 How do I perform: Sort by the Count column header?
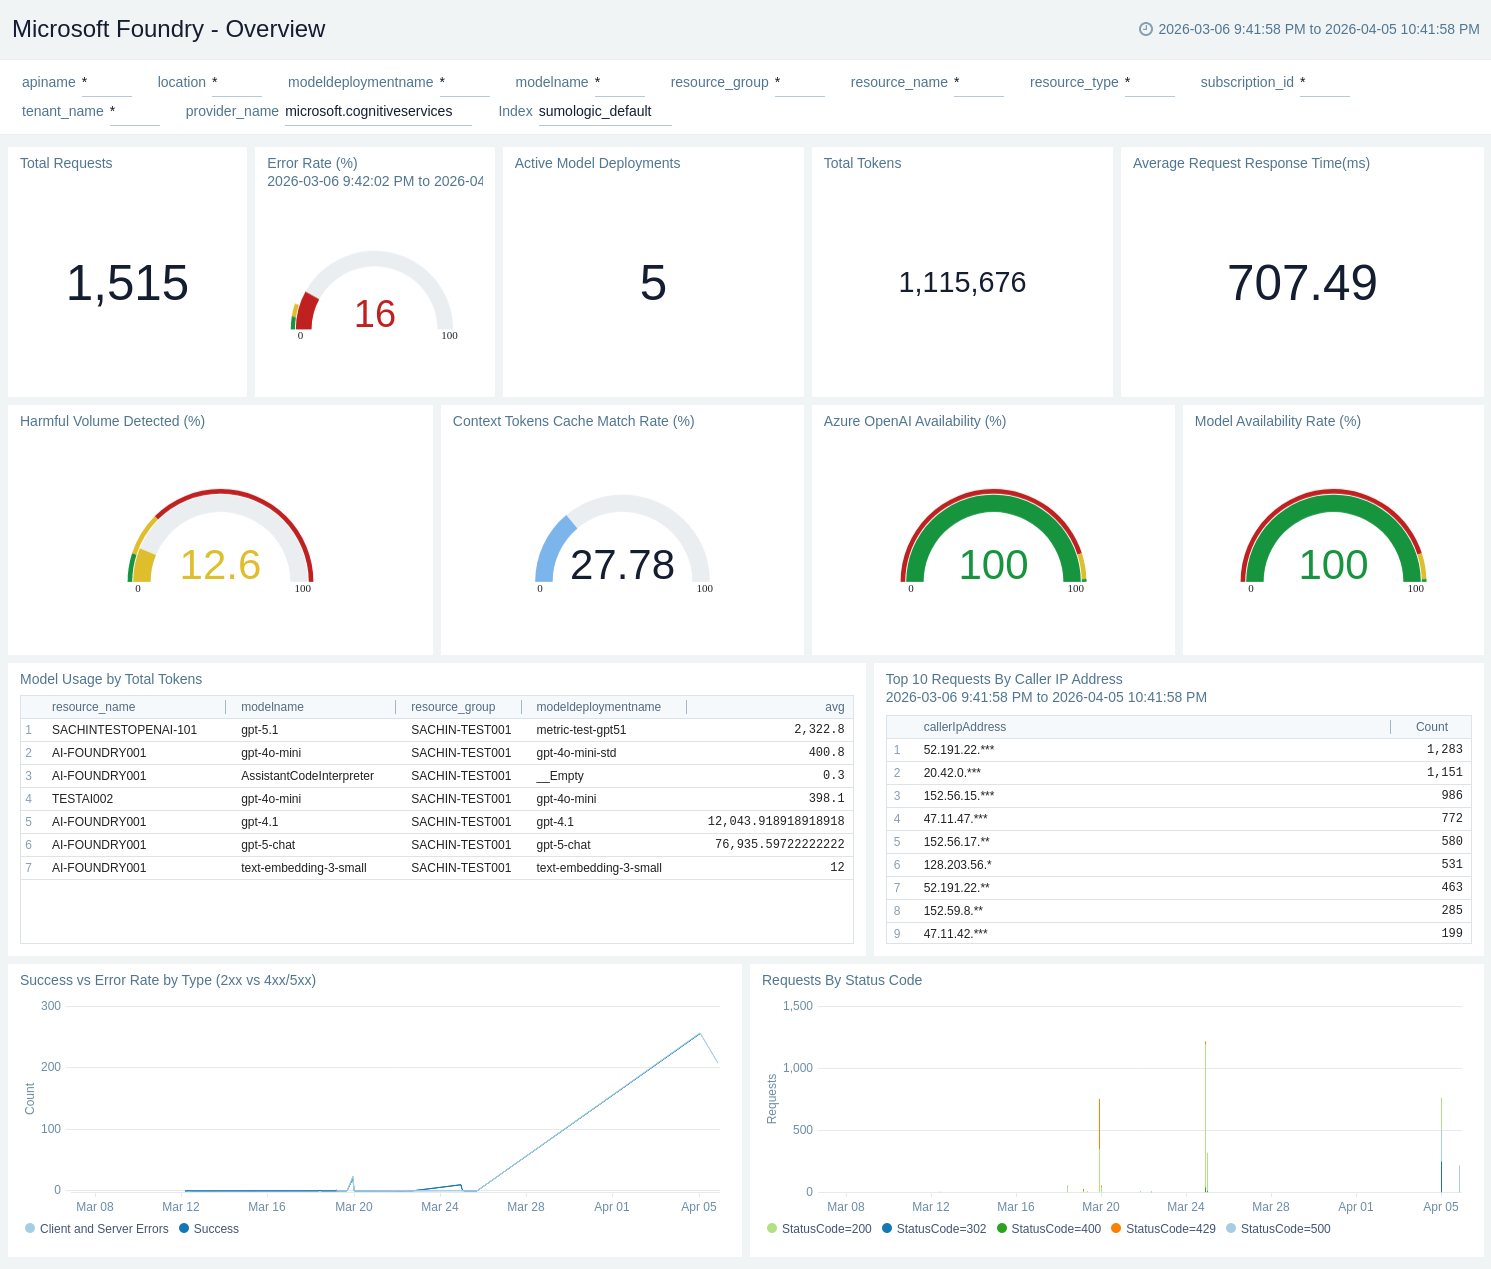1431,727
